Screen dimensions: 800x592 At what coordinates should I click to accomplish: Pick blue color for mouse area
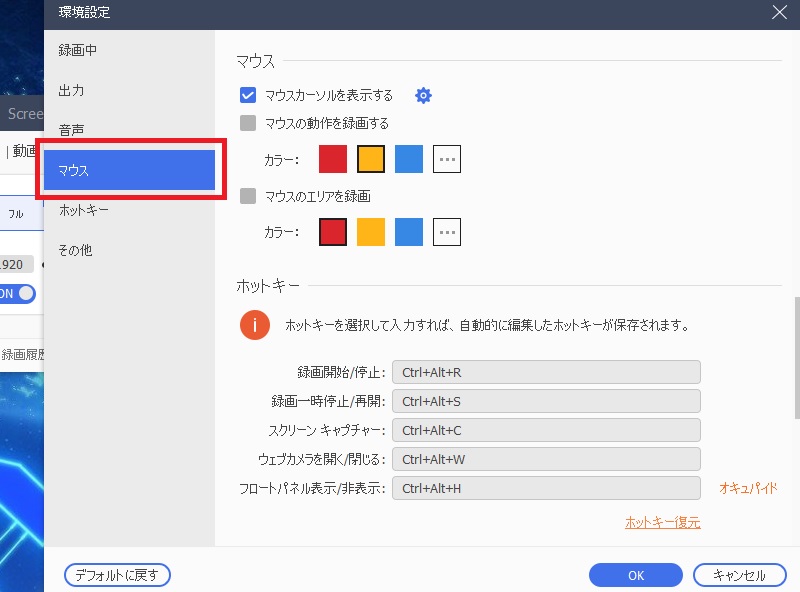coord(409,232)
